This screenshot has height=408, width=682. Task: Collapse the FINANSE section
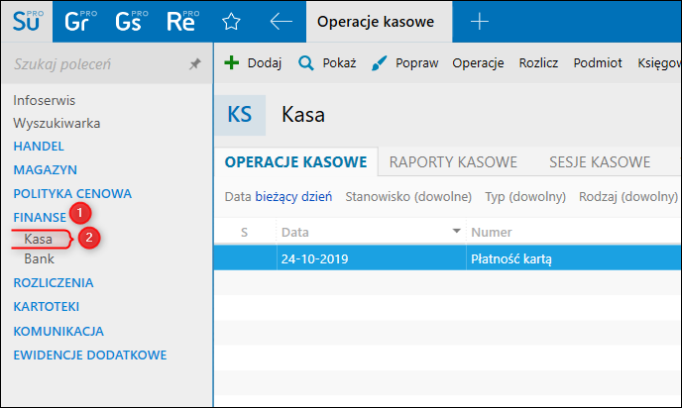click(40, 217)
